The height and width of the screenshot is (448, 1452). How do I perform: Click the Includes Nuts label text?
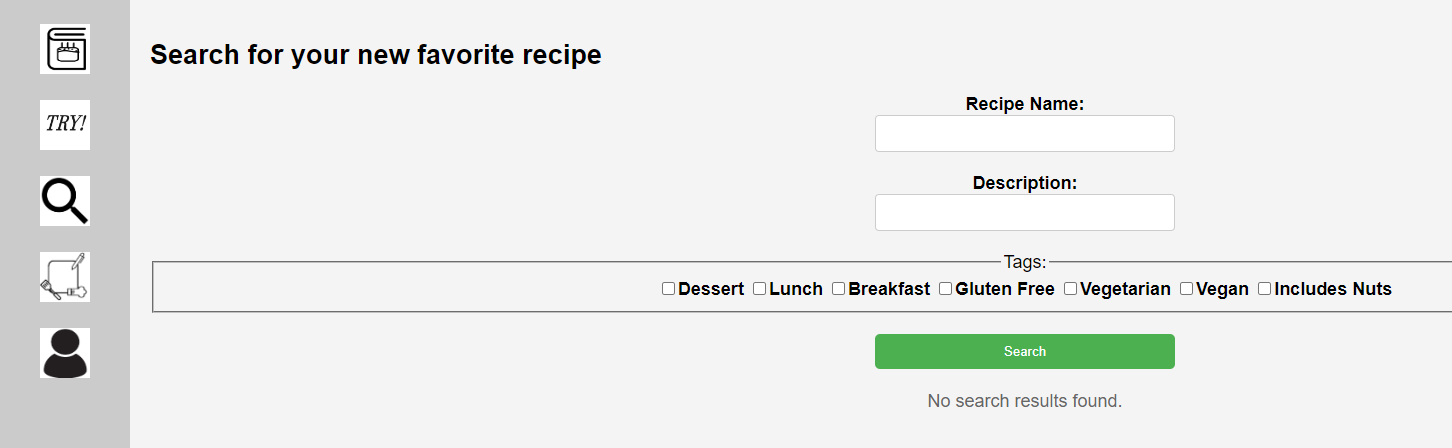click(x=1333, y=289)
